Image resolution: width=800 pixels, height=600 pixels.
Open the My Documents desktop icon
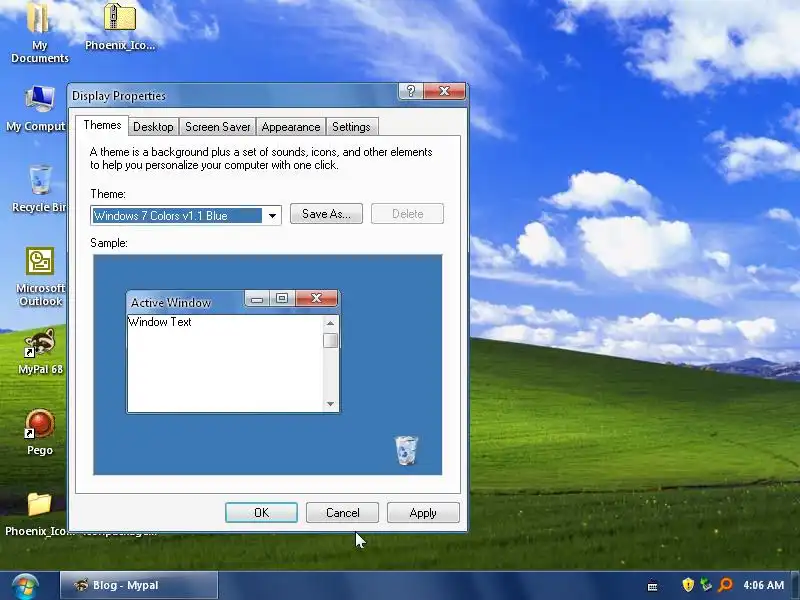coord(39,32)
